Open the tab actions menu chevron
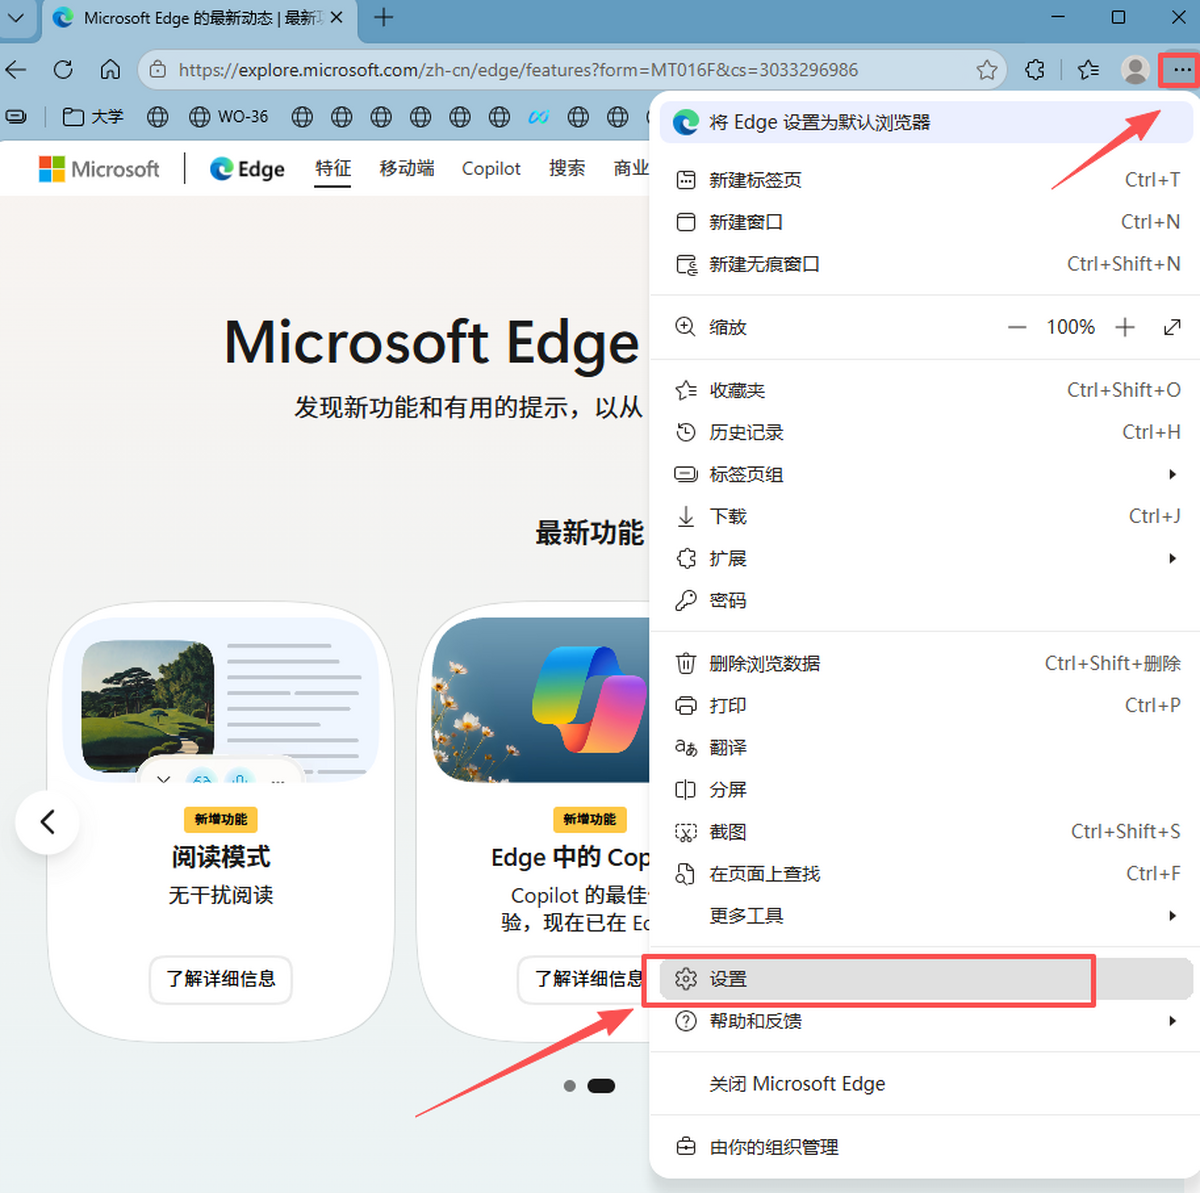Image resolution: width=1200 pixels, height=1193 pixels. coord(16,17)
